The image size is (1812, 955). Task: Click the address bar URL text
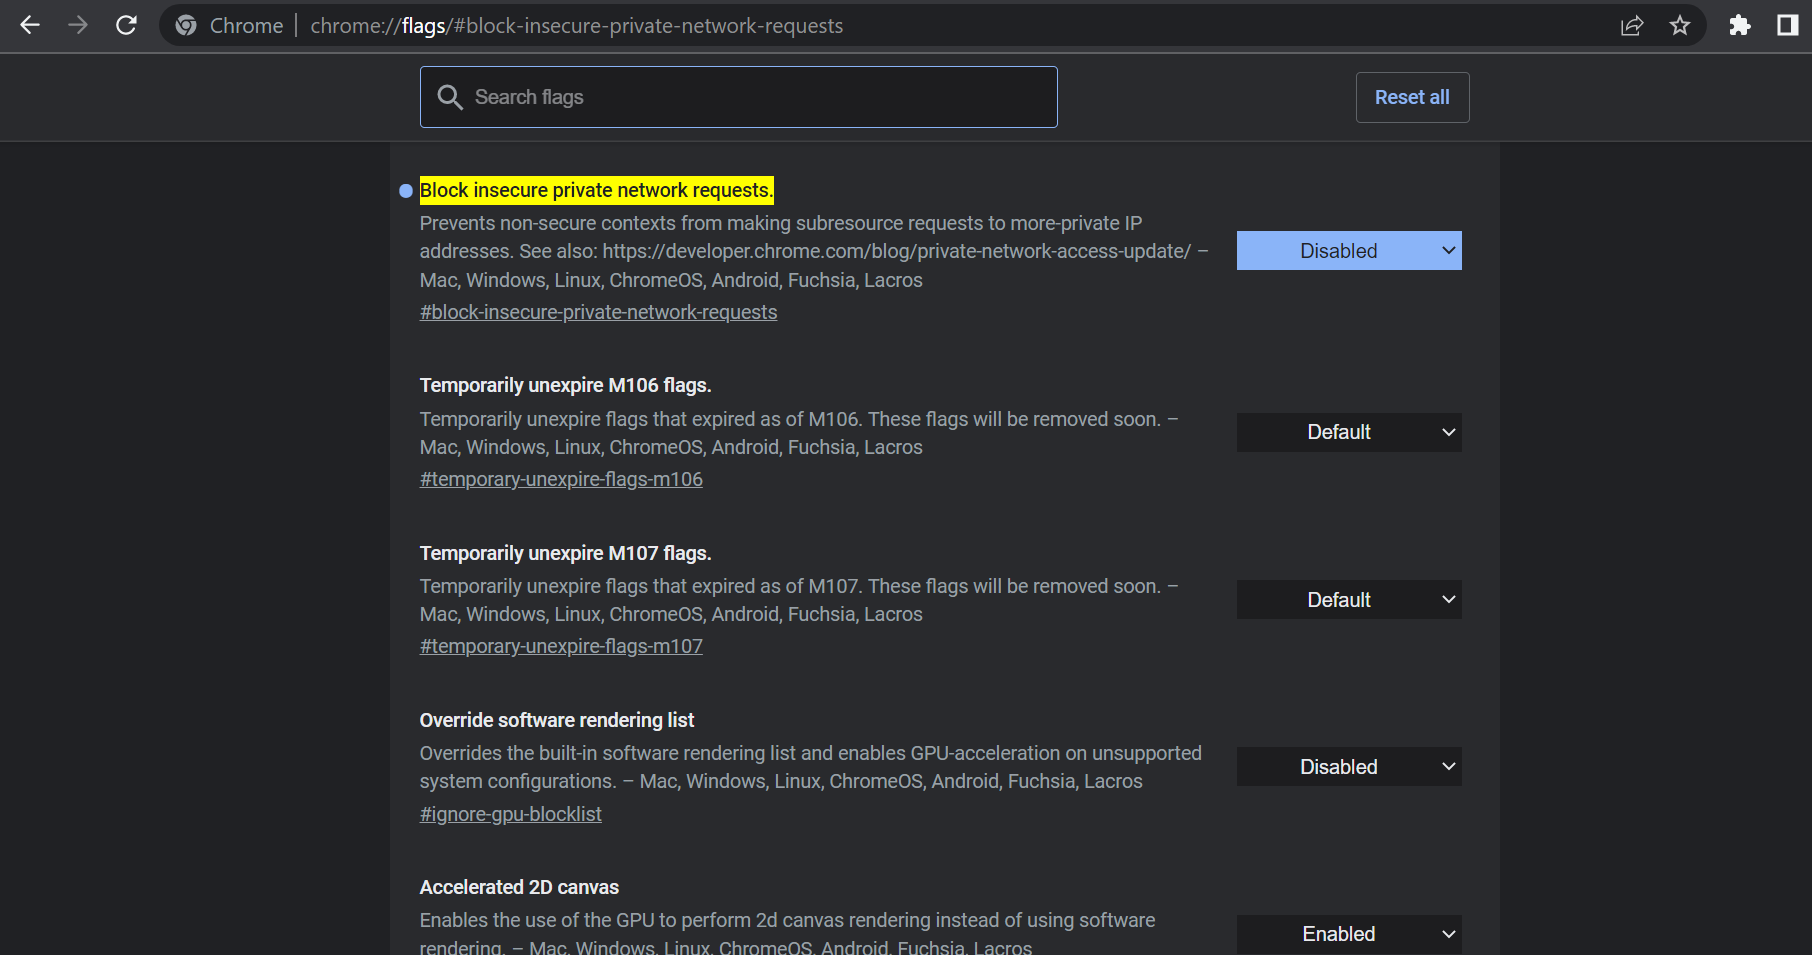pyautogui.click(x=577, y=26)
